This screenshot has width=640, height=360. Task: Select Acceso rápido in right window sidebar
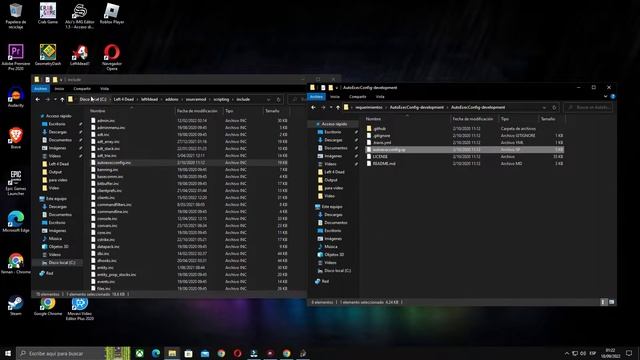click(x=333, y=124)
